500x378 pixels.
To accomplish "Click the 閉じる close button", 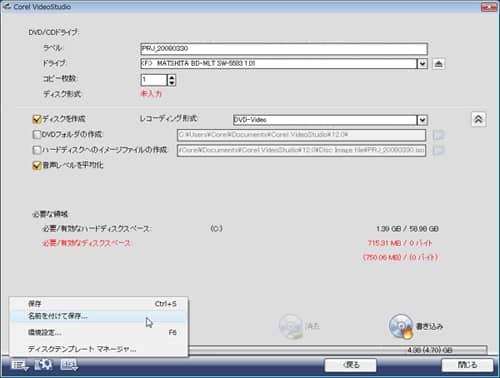I will [467, 365].
